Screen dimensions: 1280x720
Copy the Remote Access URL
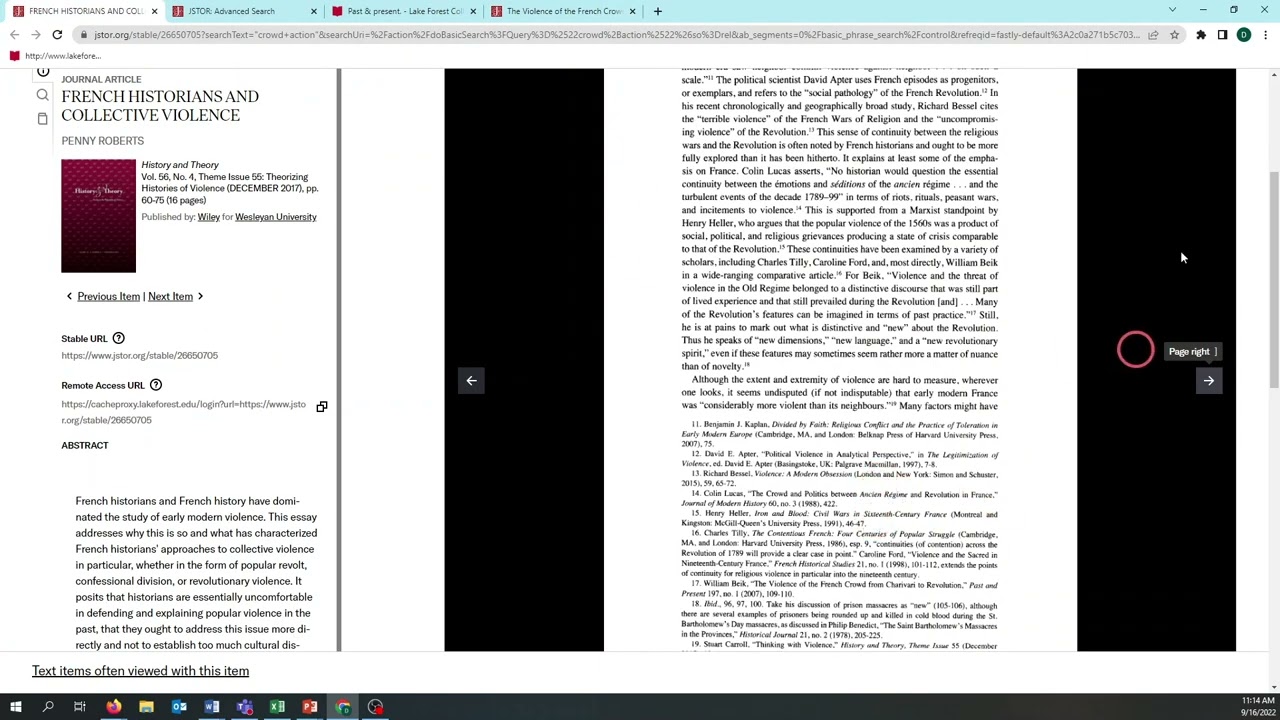[x=321, y=407]
